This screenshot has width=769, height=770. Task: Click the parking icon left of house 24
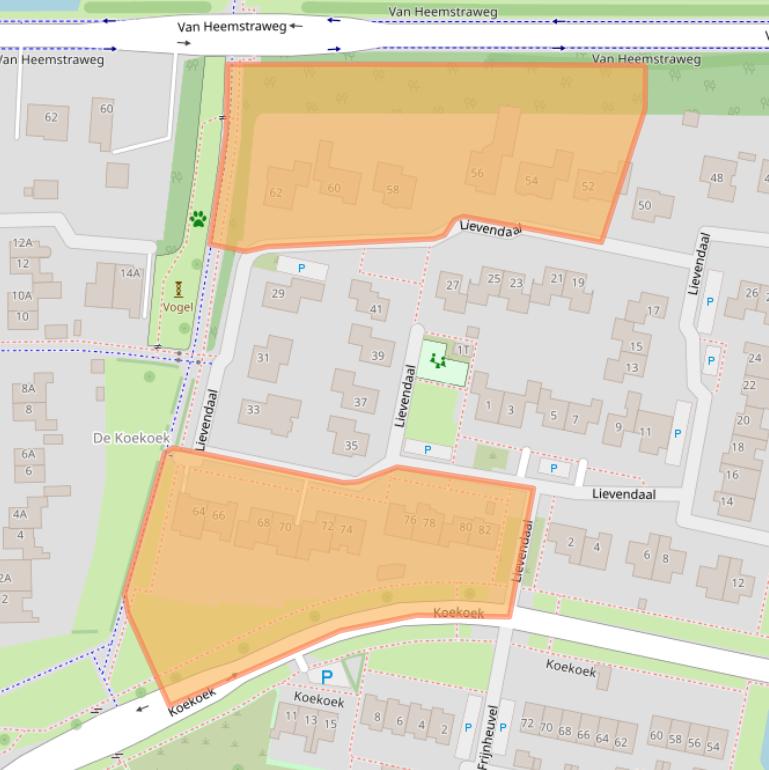[x=711, y=360]
